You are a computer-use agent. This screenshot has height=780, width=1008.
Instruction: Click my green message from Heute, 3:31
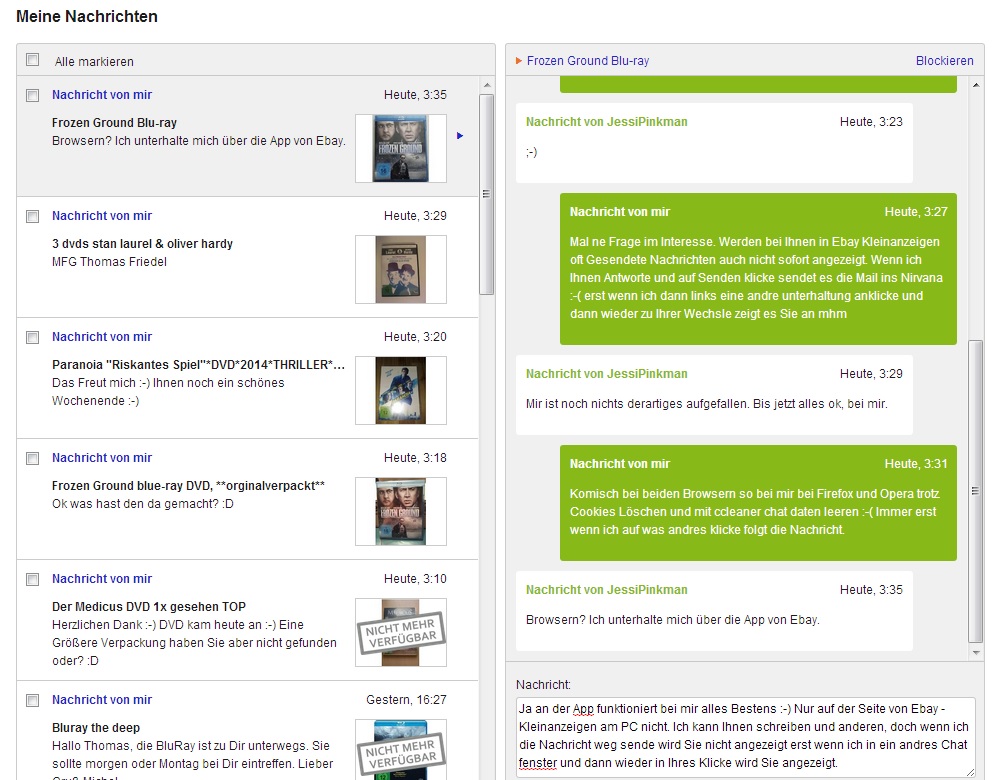pyautogui.click(x=758, y=503)
